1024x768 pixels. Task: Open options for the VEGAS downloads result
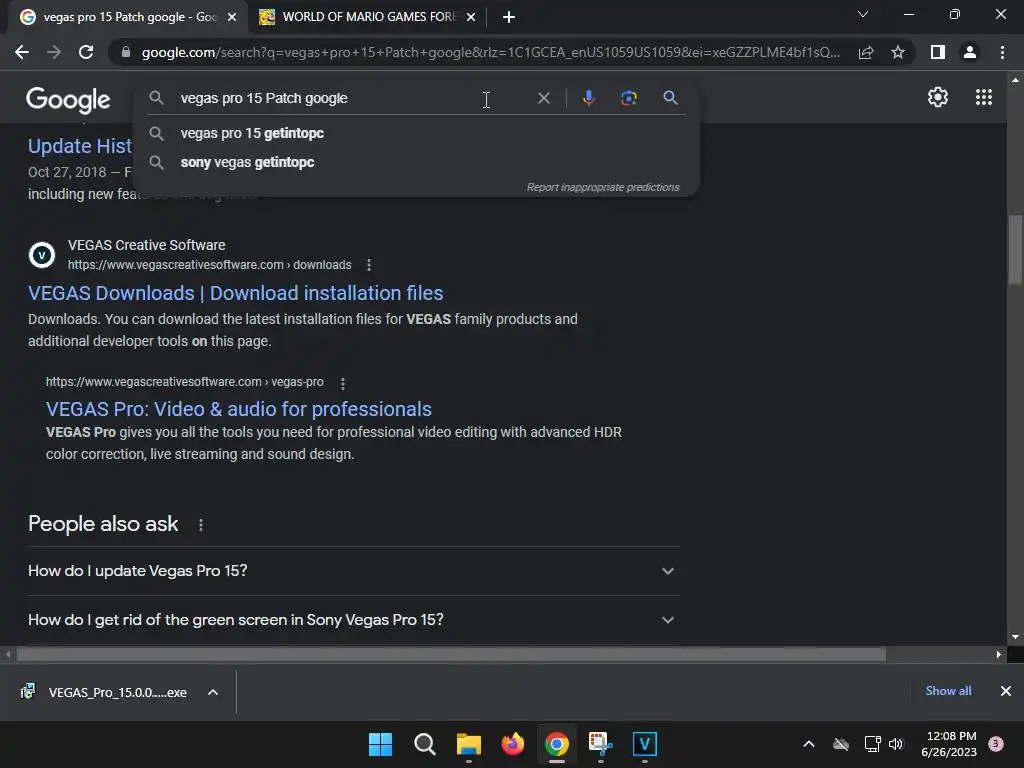pos(369,265)
